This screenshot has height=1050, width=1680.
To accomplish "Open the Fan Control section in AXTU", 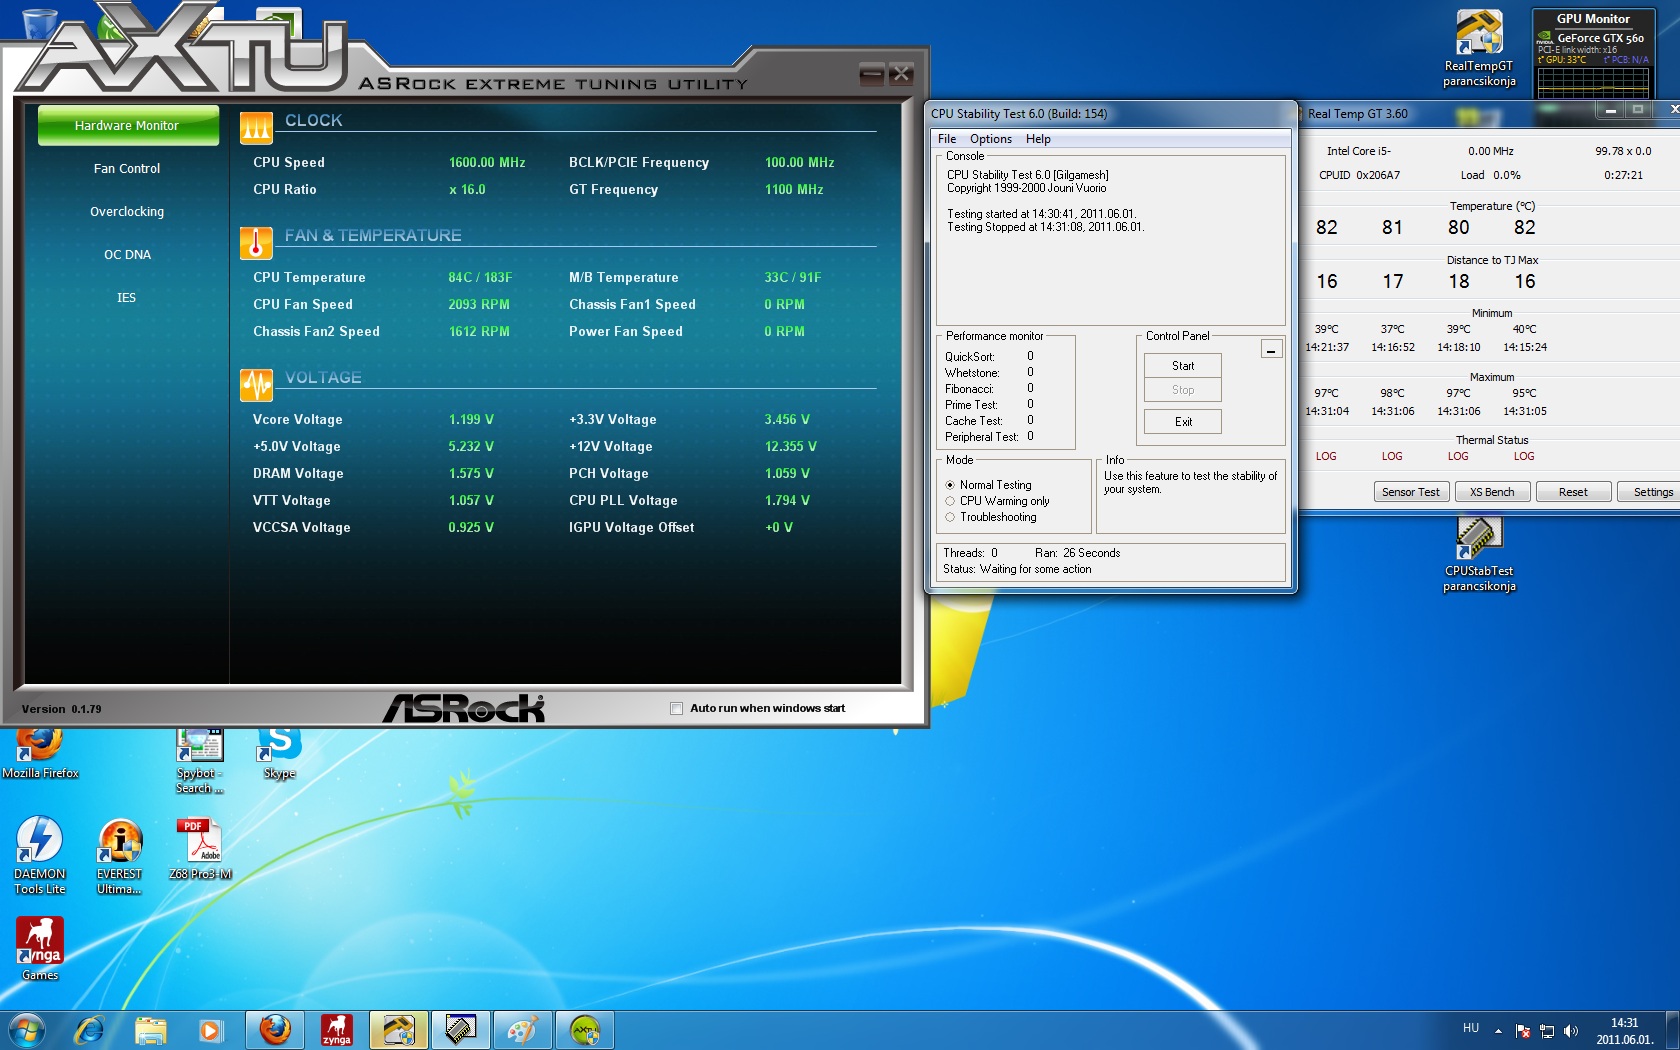I will 127,169.
